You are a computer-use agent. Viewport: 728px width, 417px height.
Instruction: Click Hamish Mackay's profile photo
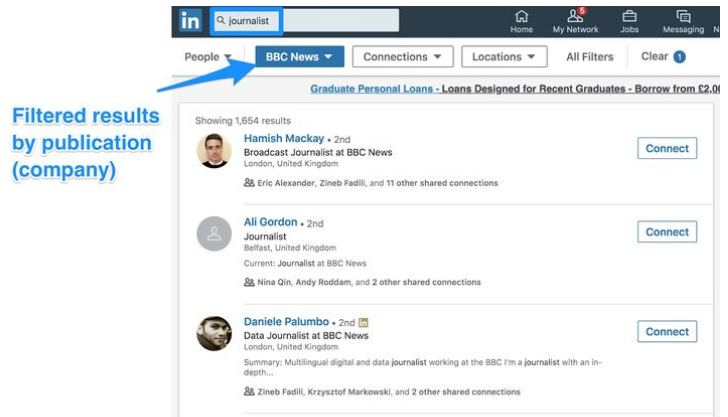point(214,150)
